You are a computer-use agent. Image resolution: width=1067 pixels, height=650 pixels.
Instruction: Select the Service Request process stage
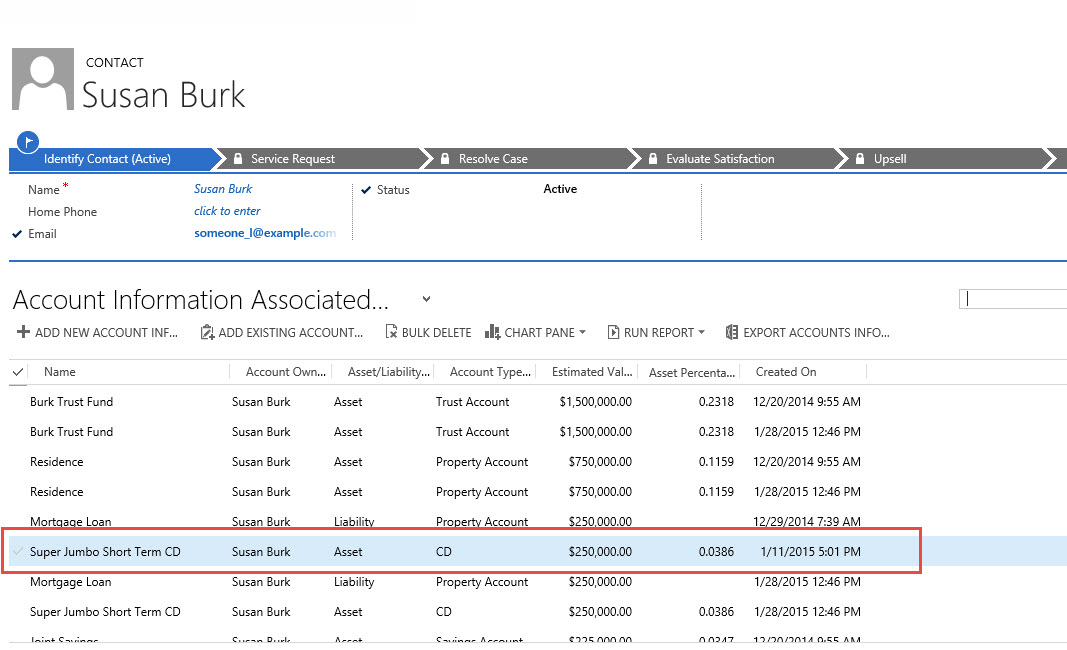tap(292, 159)
